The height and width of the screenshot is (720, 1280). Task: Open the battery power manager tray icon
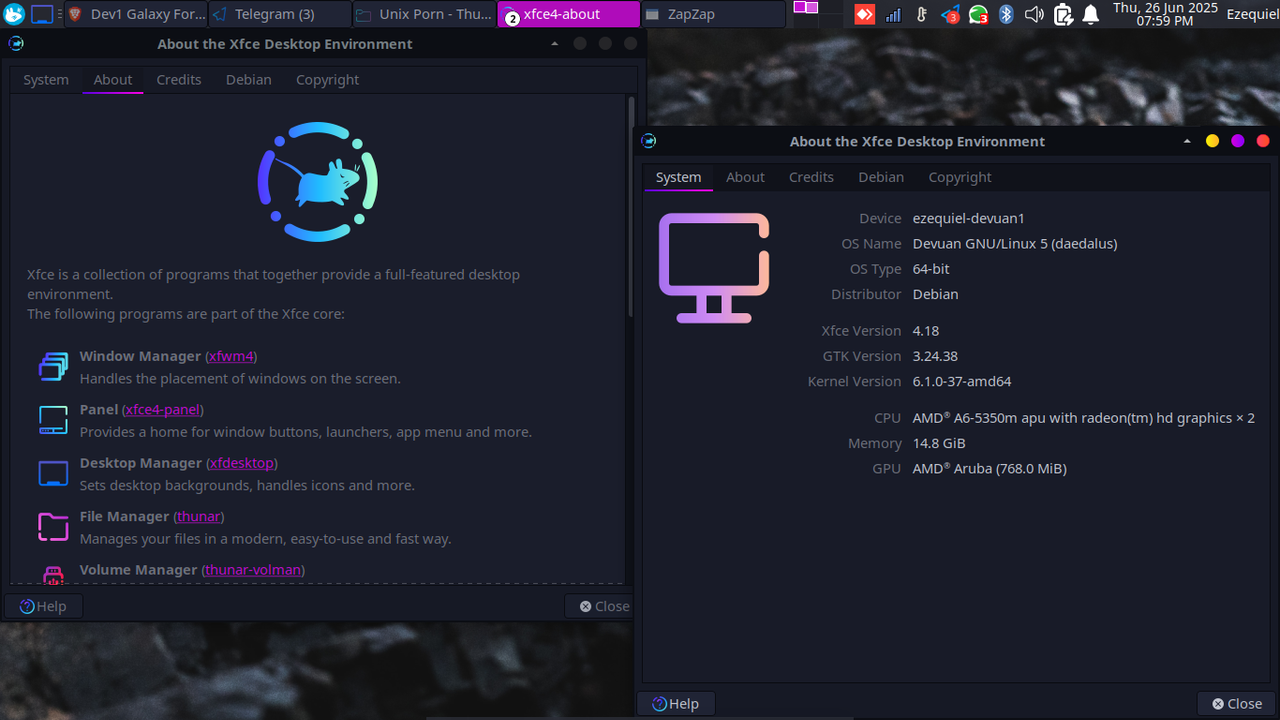(1064, 14)
